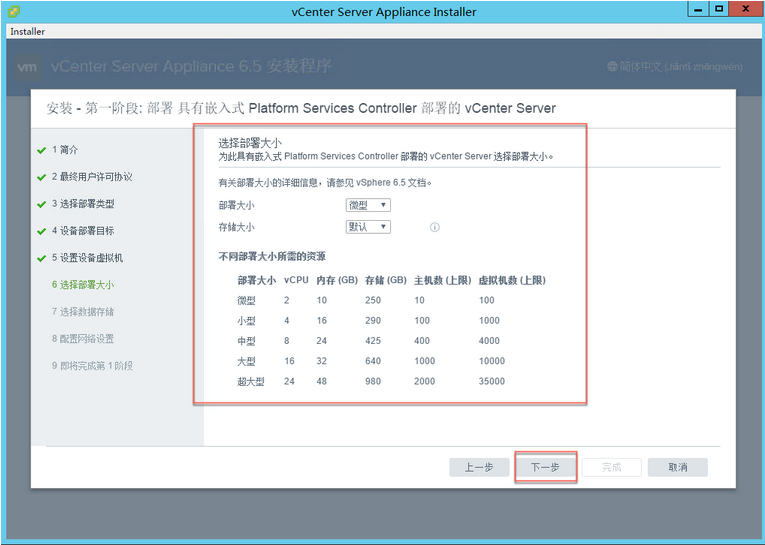Image resolution: width=765 pixels, height=545 pixels.
Task: Click step 8 配置网络设置
Action: [x=83, y=339]
